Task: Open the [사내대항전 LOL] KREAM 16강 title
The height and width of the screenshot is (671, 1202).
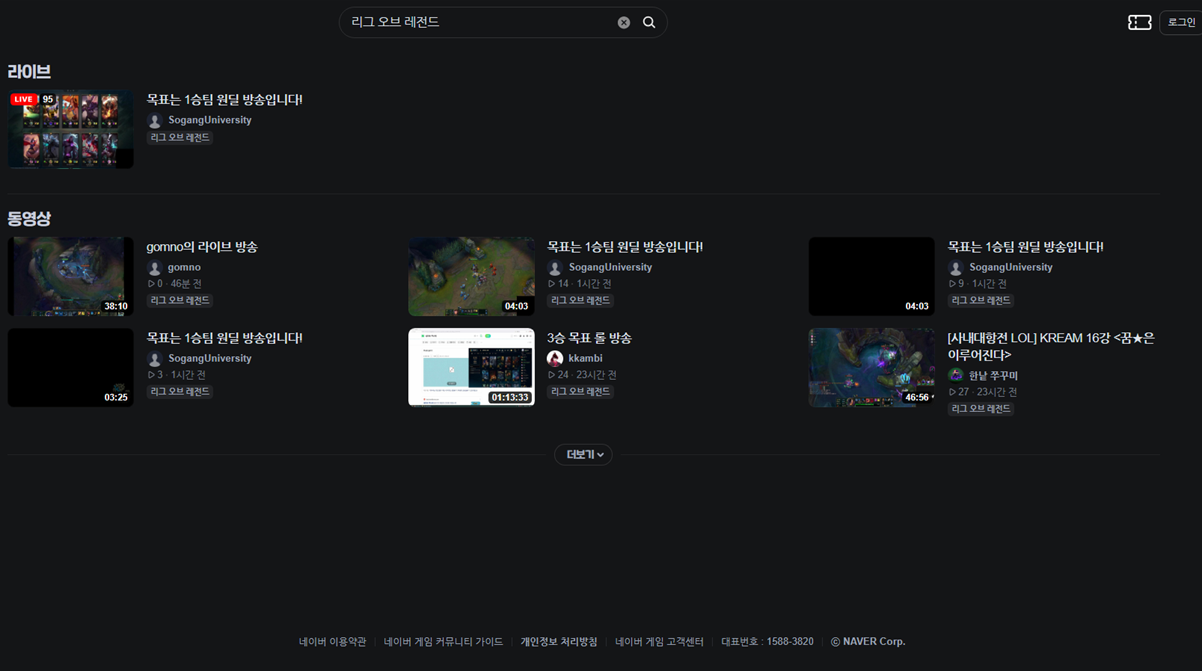Action: point(1051,346)
